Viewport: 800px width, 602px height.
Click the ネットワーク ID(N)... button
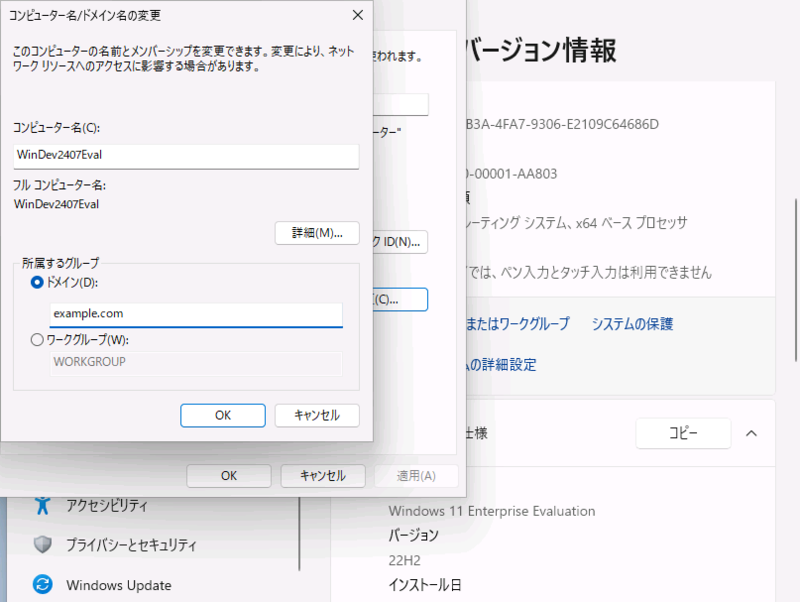point(400,241)
